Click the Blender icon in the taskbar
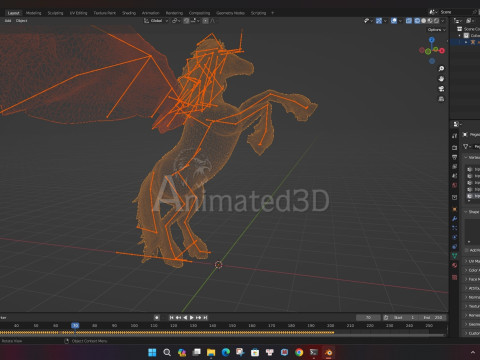Viewport: 480px width, 360px height. pyautogui.click(x=328, y=352)
